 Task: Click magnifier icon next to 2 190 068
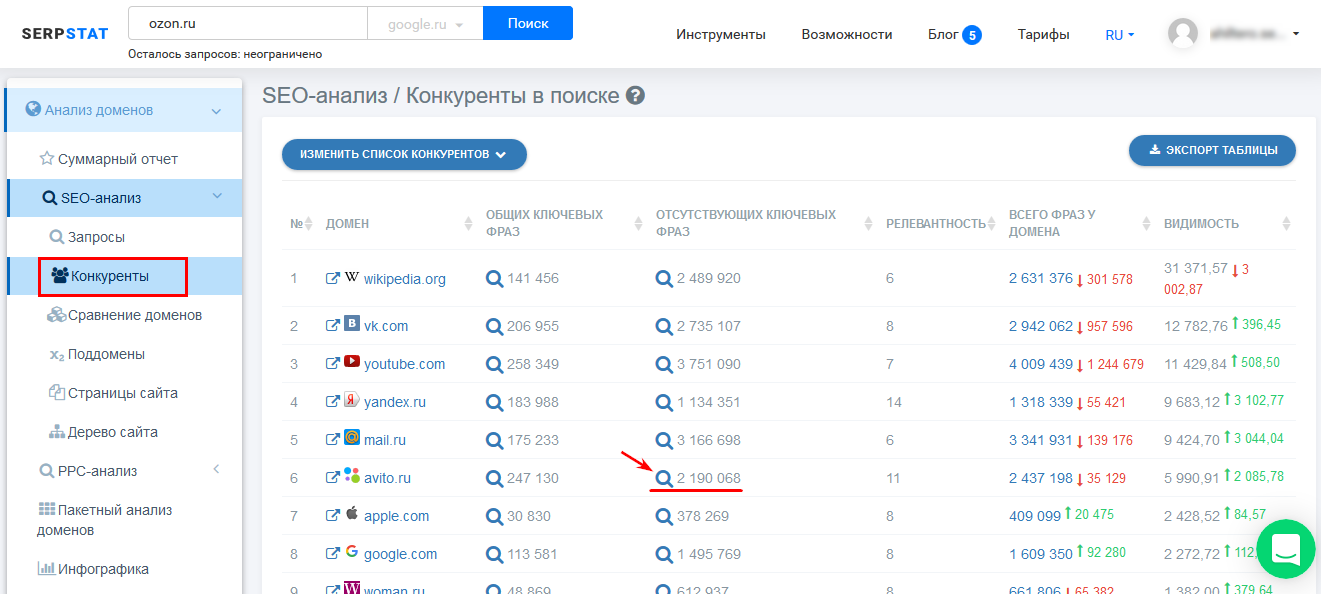(664, 478)
